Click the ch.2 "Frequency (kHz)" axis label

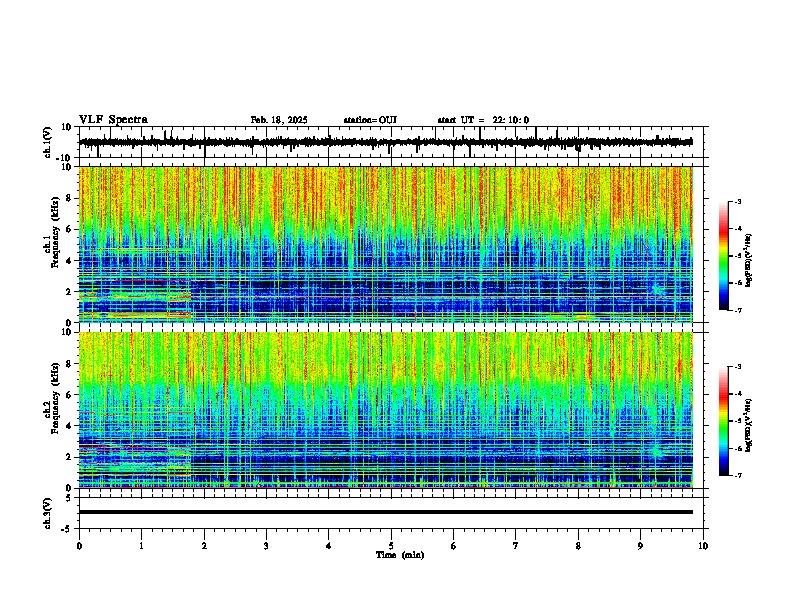click(x=55, y=398)
